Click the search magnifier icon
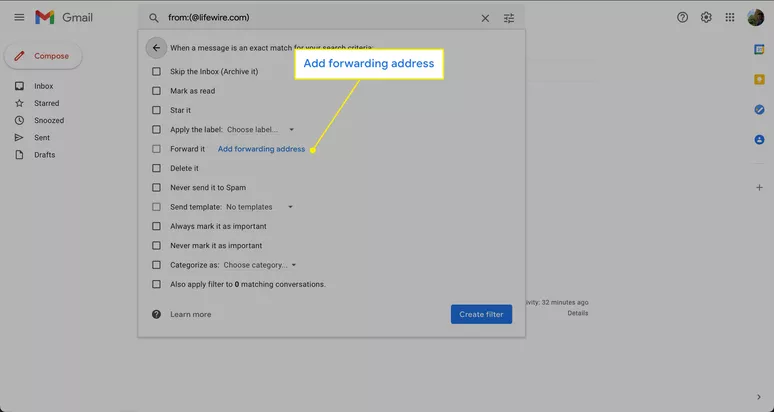 [x=154, y=18]
